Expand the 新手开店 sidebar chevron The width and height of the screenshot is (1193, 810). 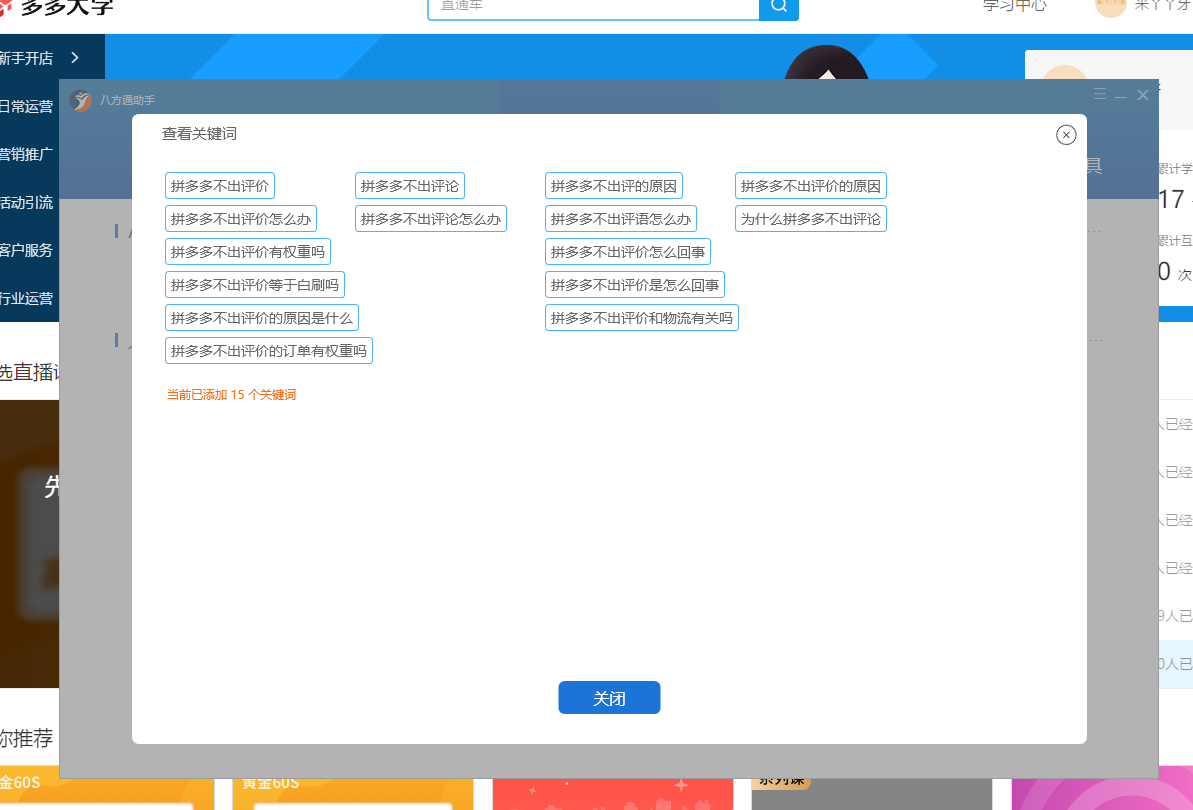point(75,58)
